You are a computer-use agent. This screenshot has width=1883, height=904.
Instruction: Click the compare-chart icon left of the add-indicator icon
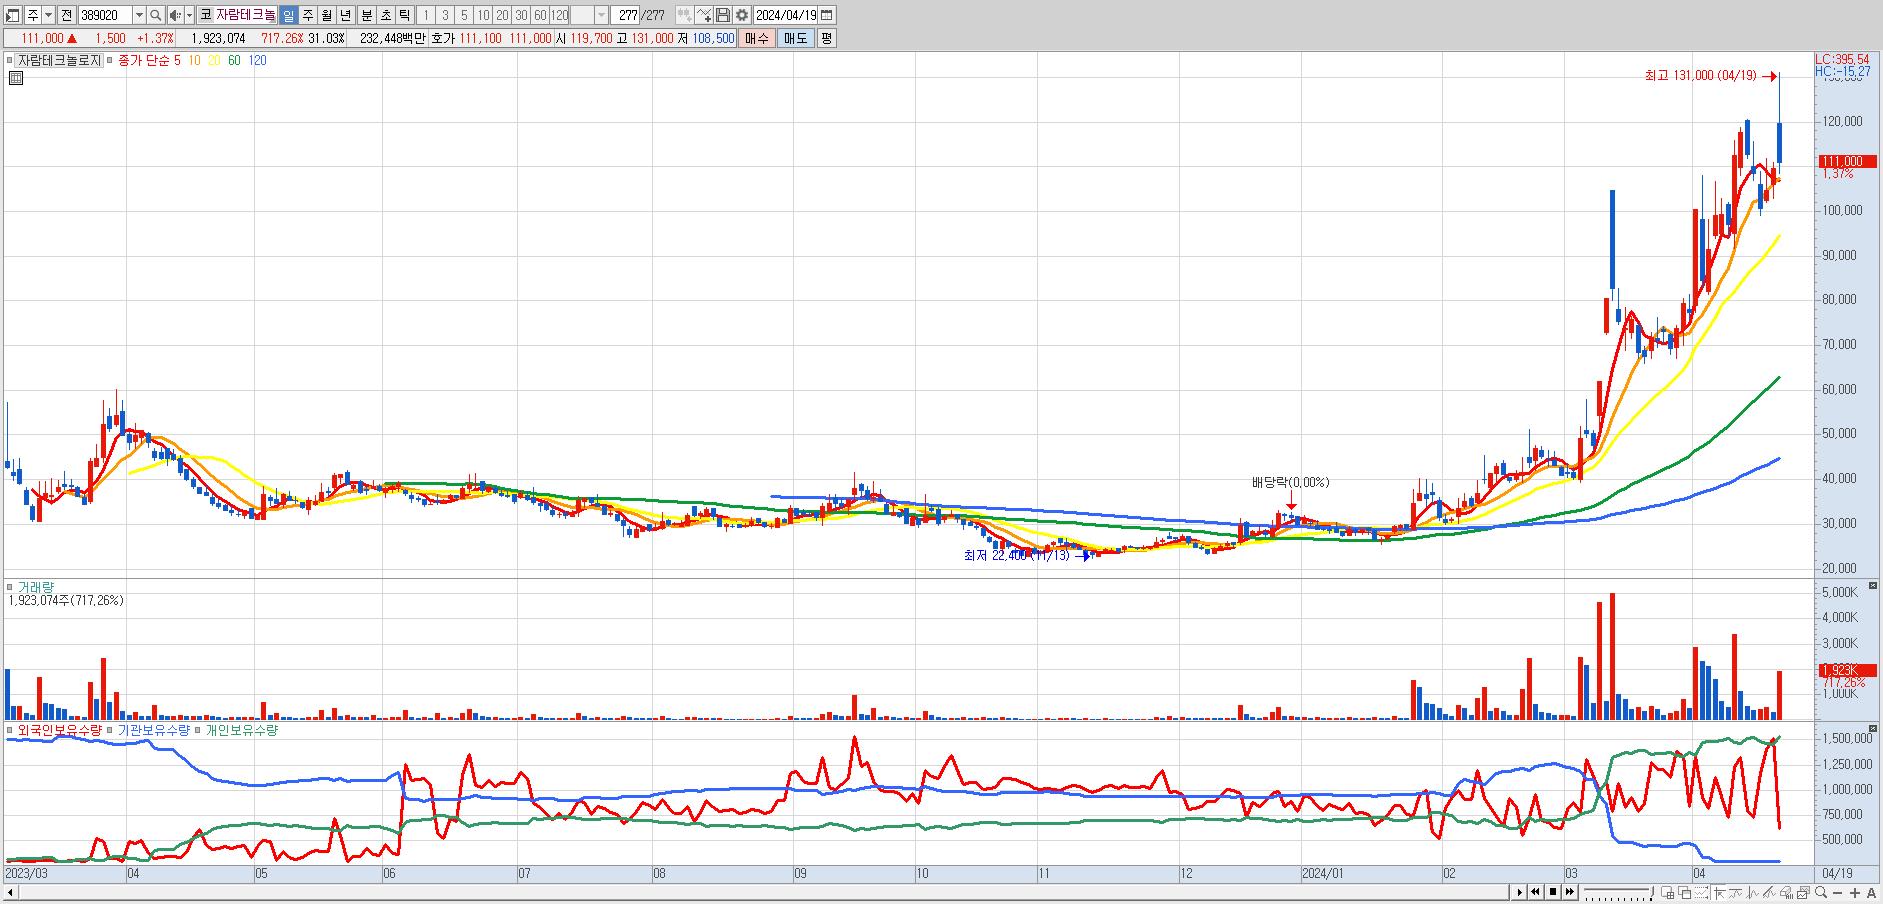pos(684,15)
